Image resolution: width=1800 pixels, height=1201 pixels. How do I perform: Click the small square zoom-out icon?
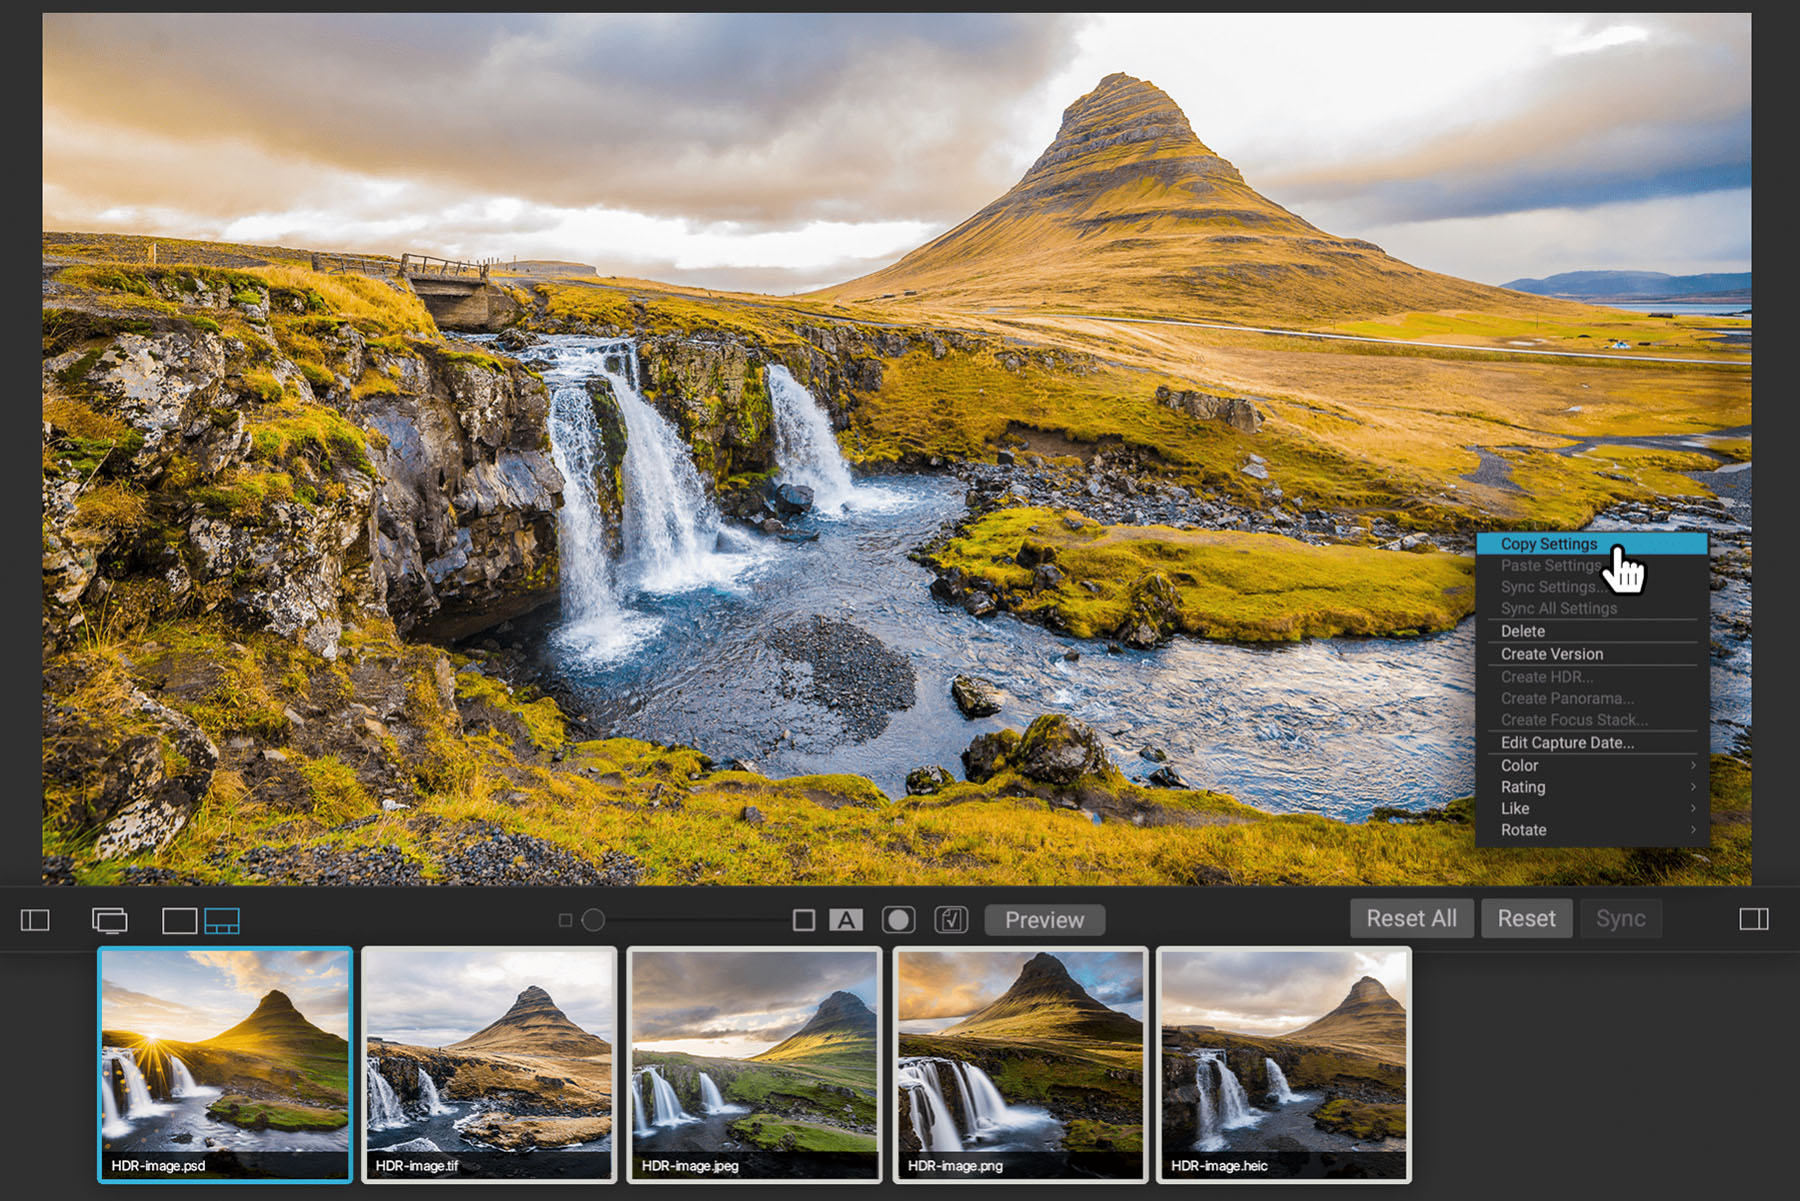point(565,920)
